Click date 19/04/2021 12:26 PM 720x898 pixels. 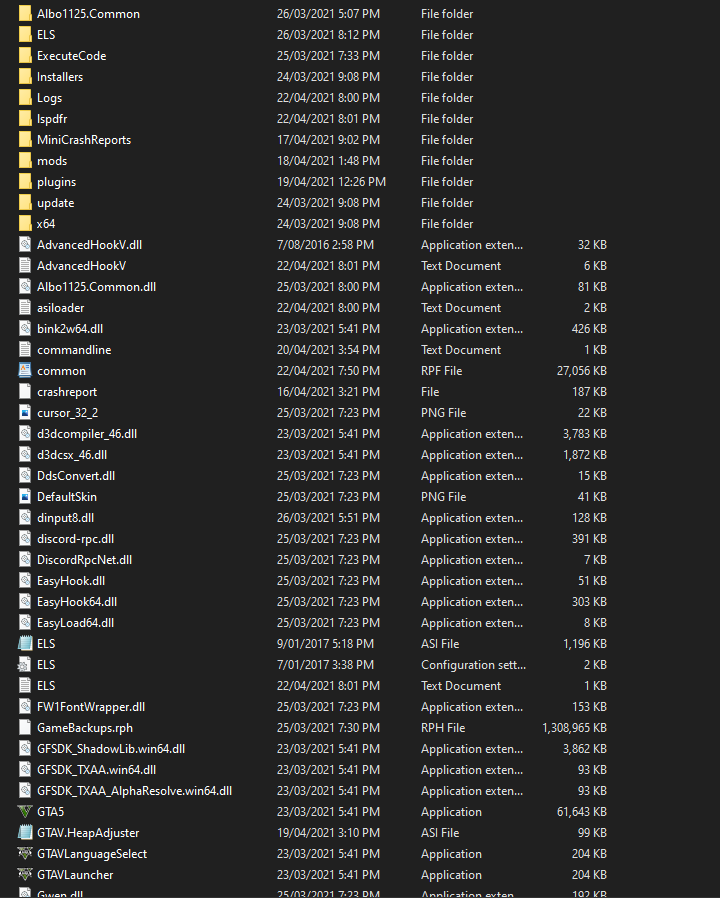click(x=332, y=182)
